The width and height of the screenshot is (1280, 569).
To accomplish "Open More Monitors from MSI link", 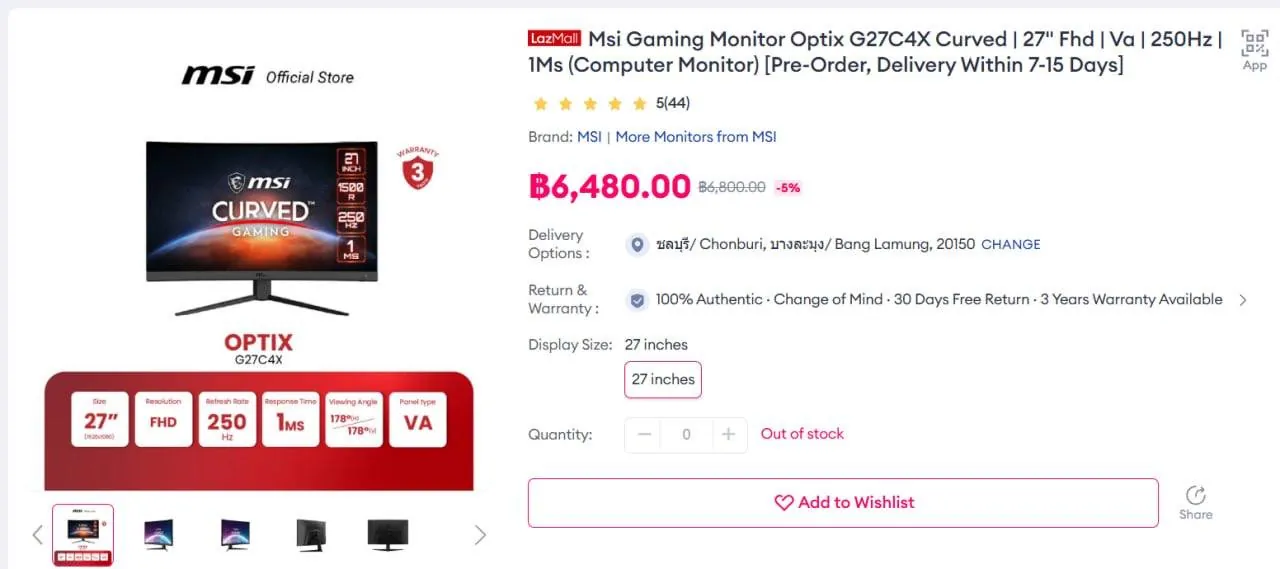I will click(x=696, y=137).
